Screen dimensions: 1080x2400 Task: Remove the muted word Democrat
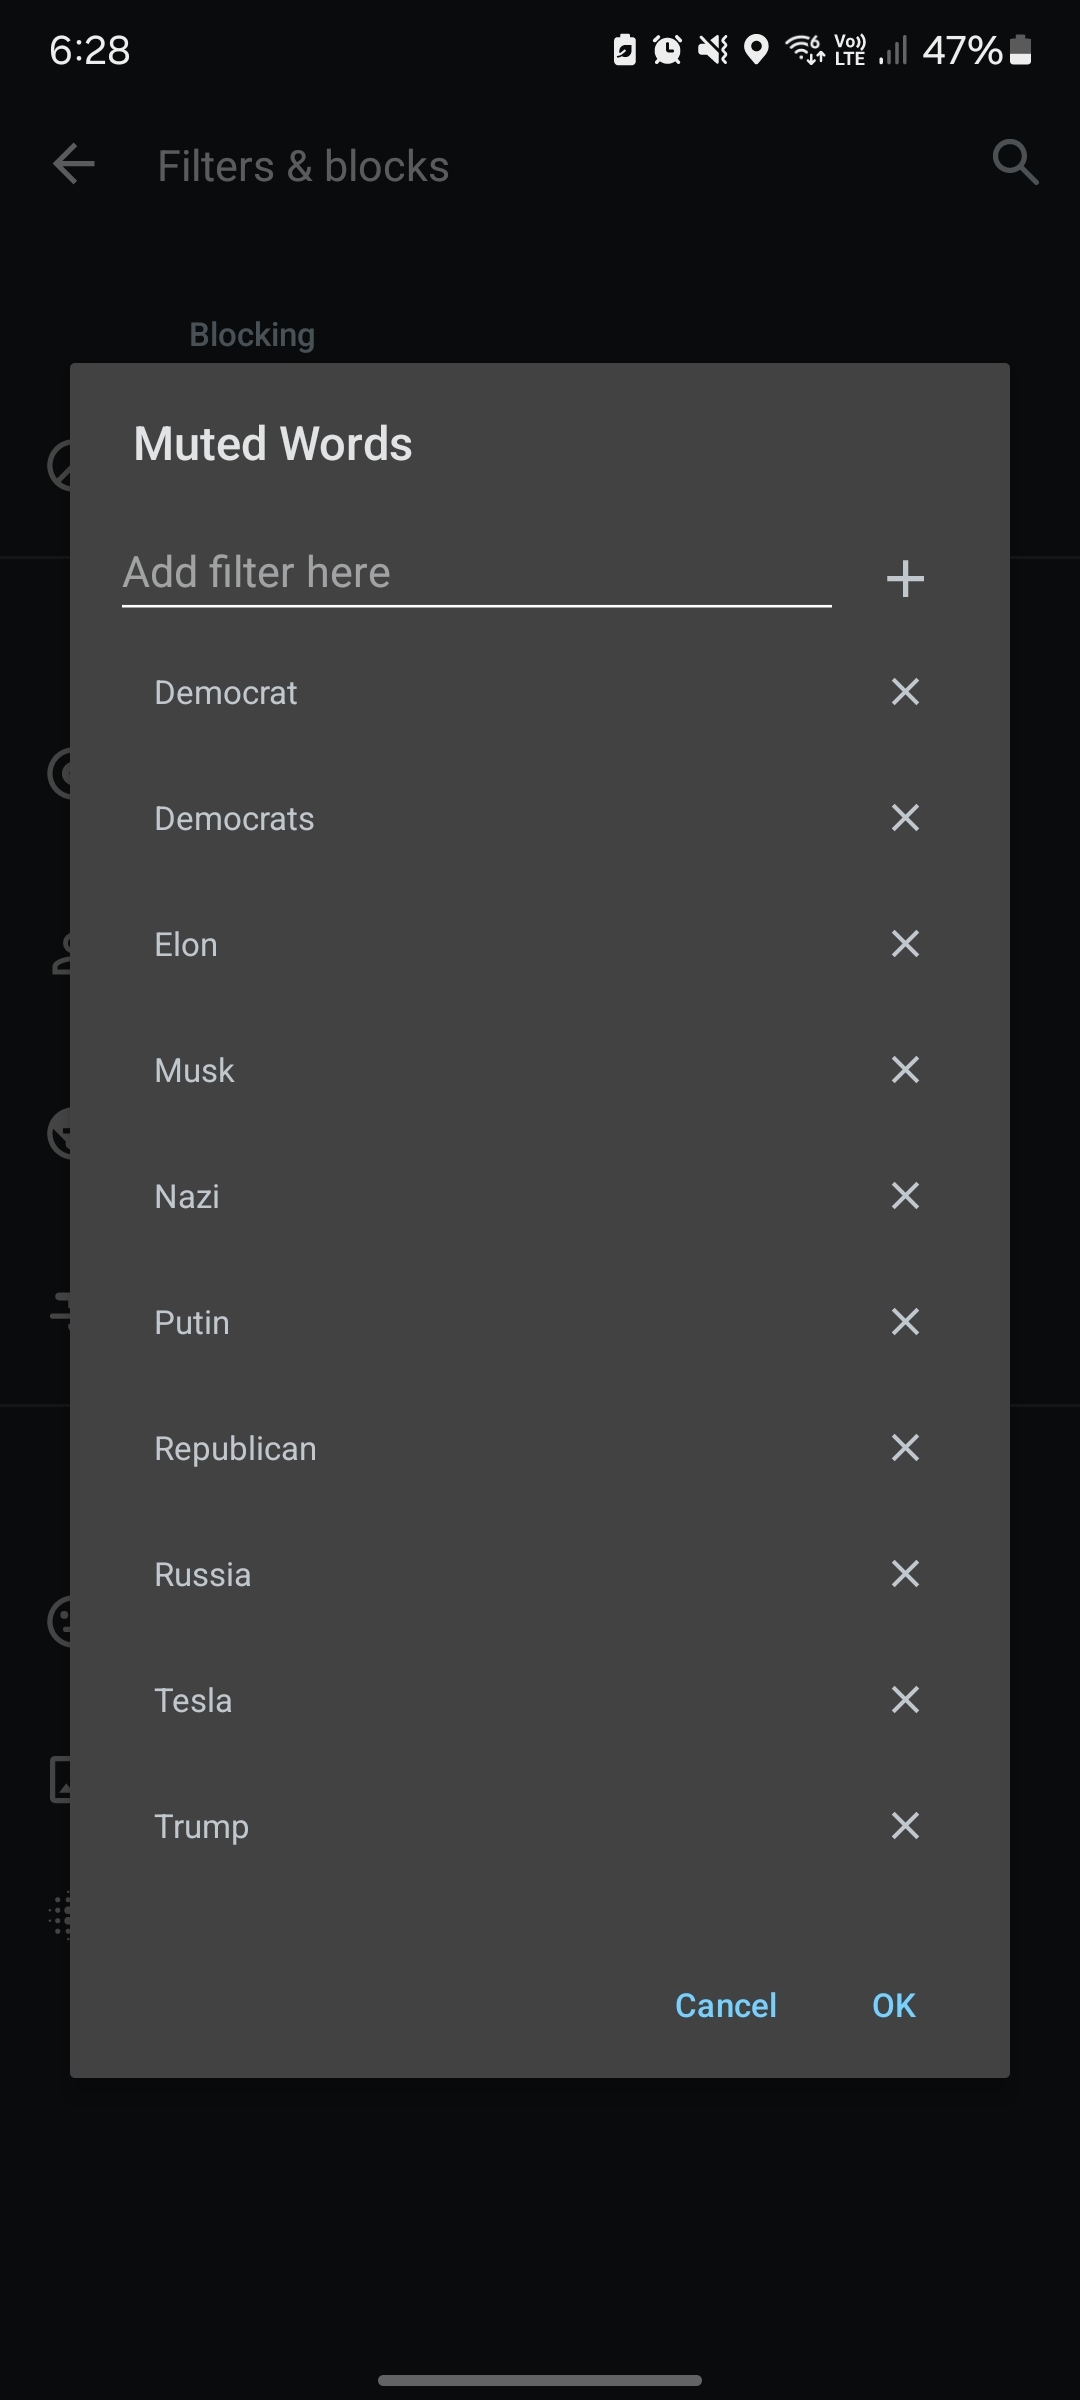[x=905, y=692]
